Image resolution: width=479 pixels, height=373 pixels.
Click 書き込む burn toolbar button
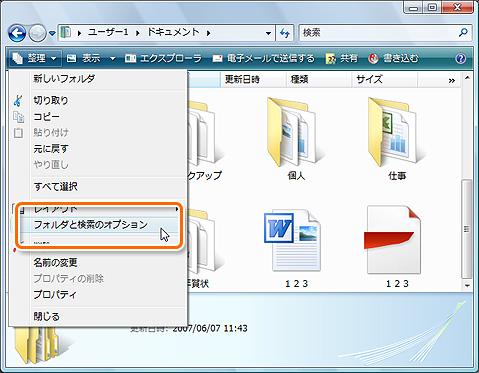(393, 59)
